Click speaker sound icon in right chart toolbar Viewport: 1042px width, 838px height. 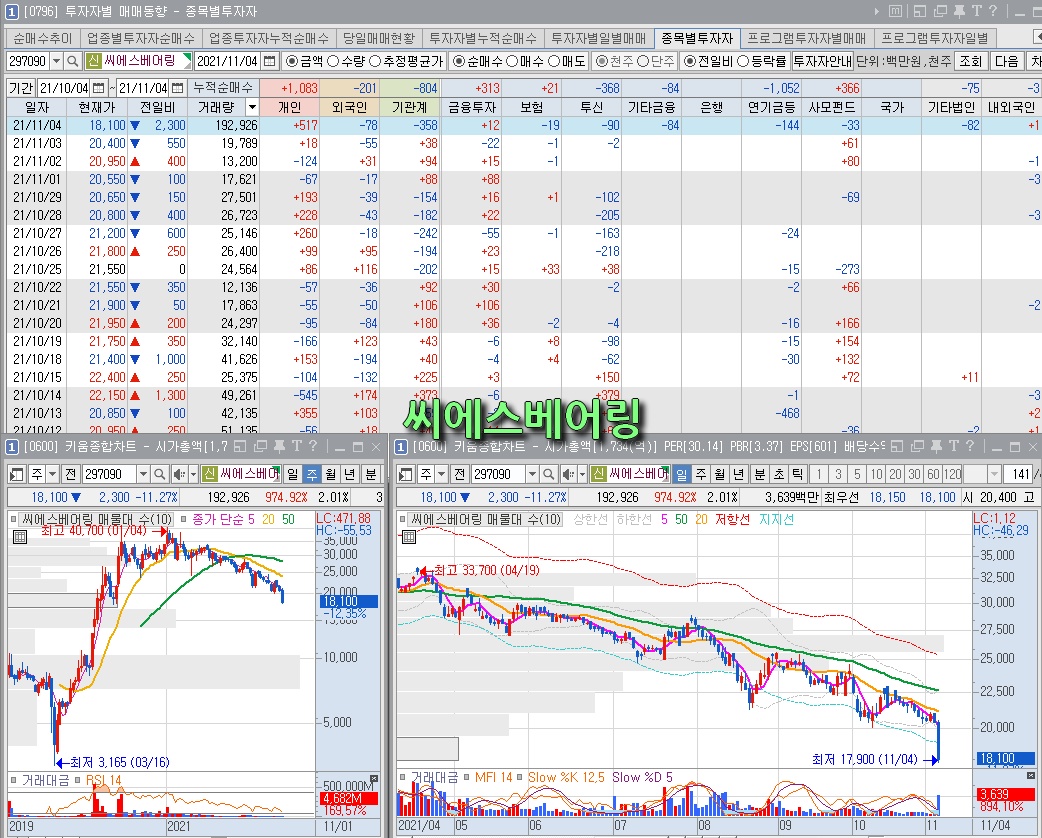tap(568, 474)
